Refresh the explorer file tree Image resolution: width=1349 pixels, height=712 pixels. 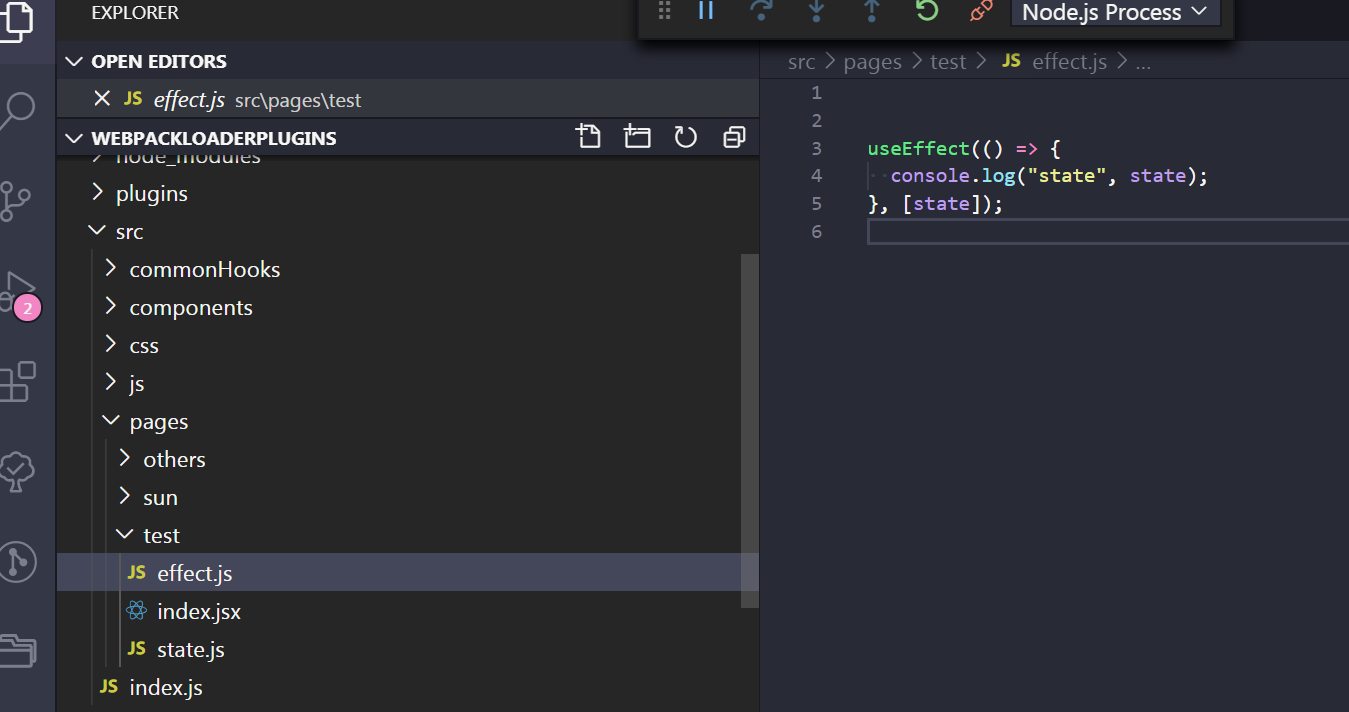pos(685,137)
